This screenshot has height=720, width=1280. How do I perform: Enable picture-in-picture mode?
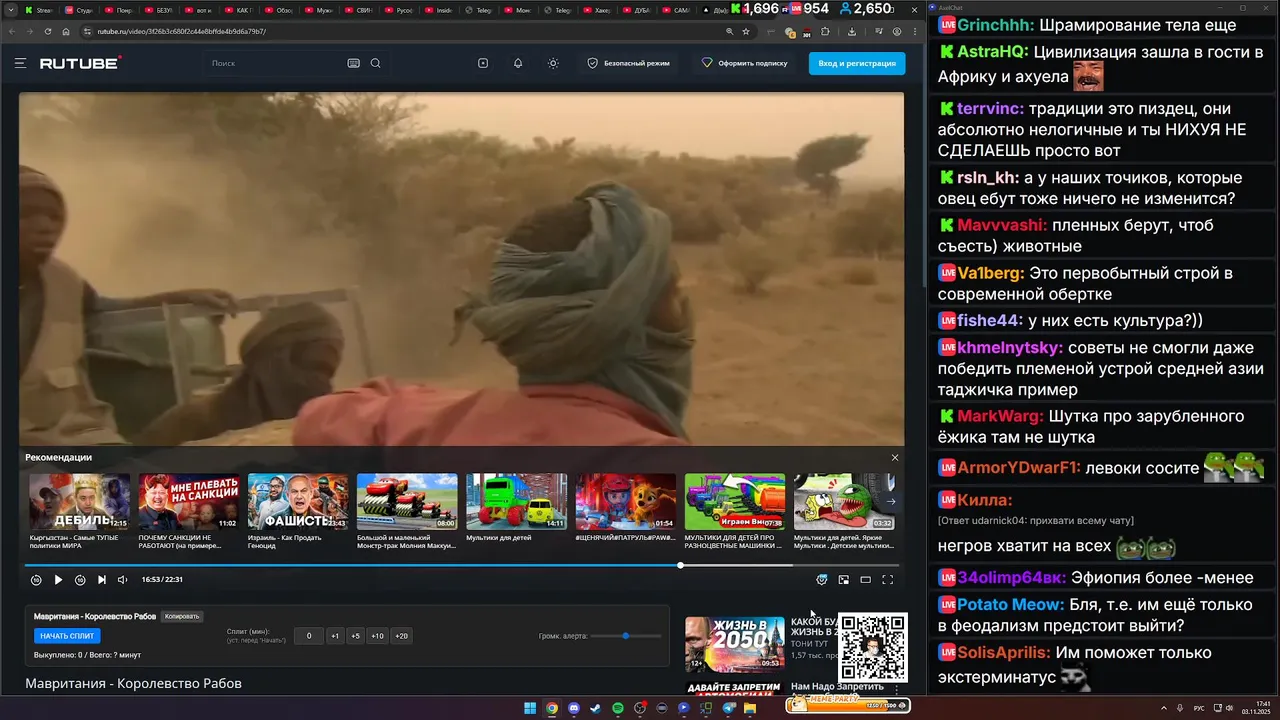[844, 580]
